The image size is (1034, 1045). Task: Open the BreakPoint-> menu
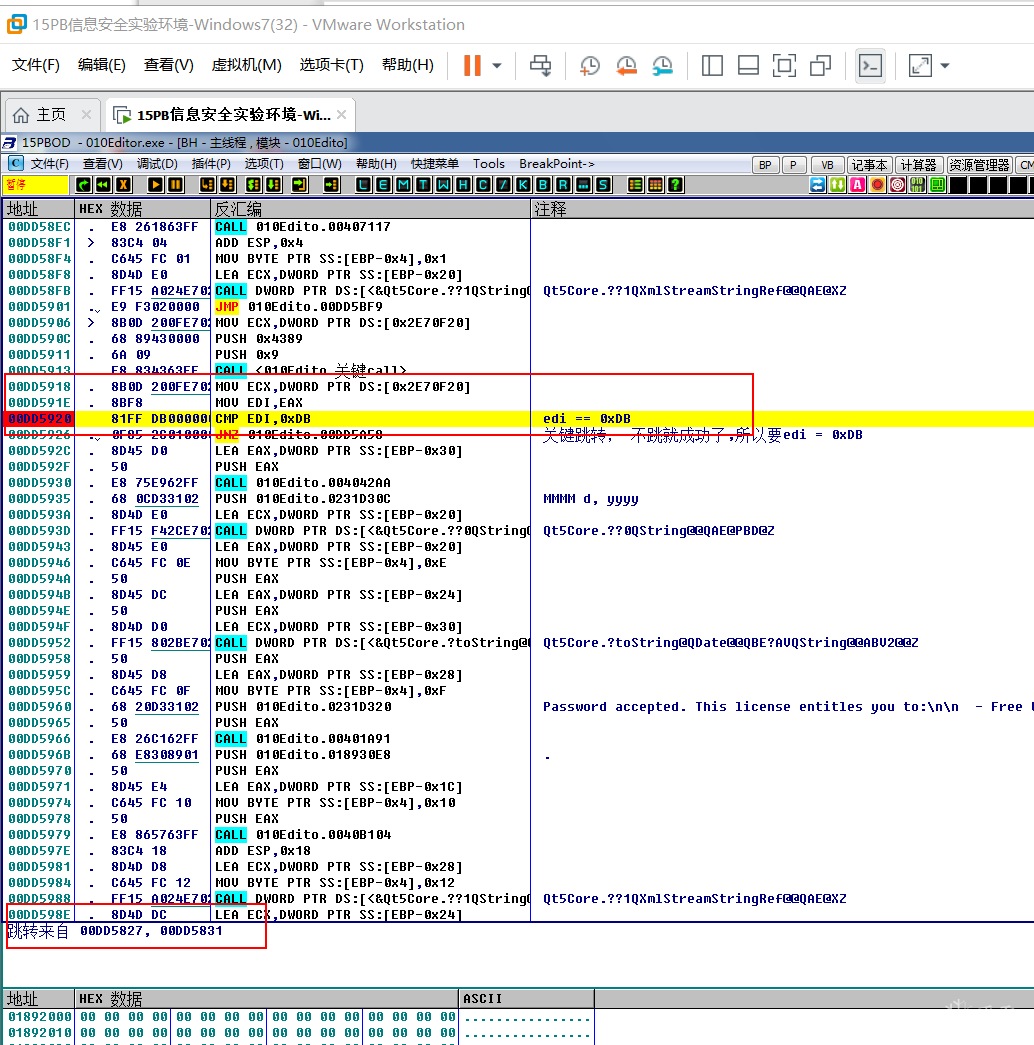coord(557,164)
